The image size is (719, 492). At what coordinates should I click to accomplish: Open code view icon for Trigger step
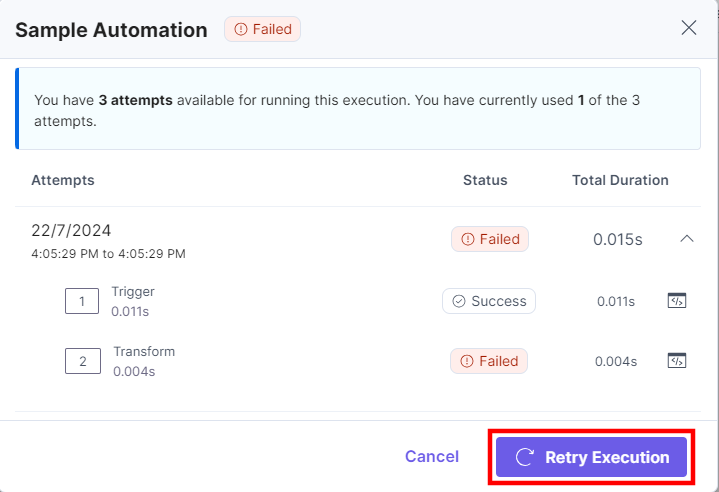click(677, 301)
